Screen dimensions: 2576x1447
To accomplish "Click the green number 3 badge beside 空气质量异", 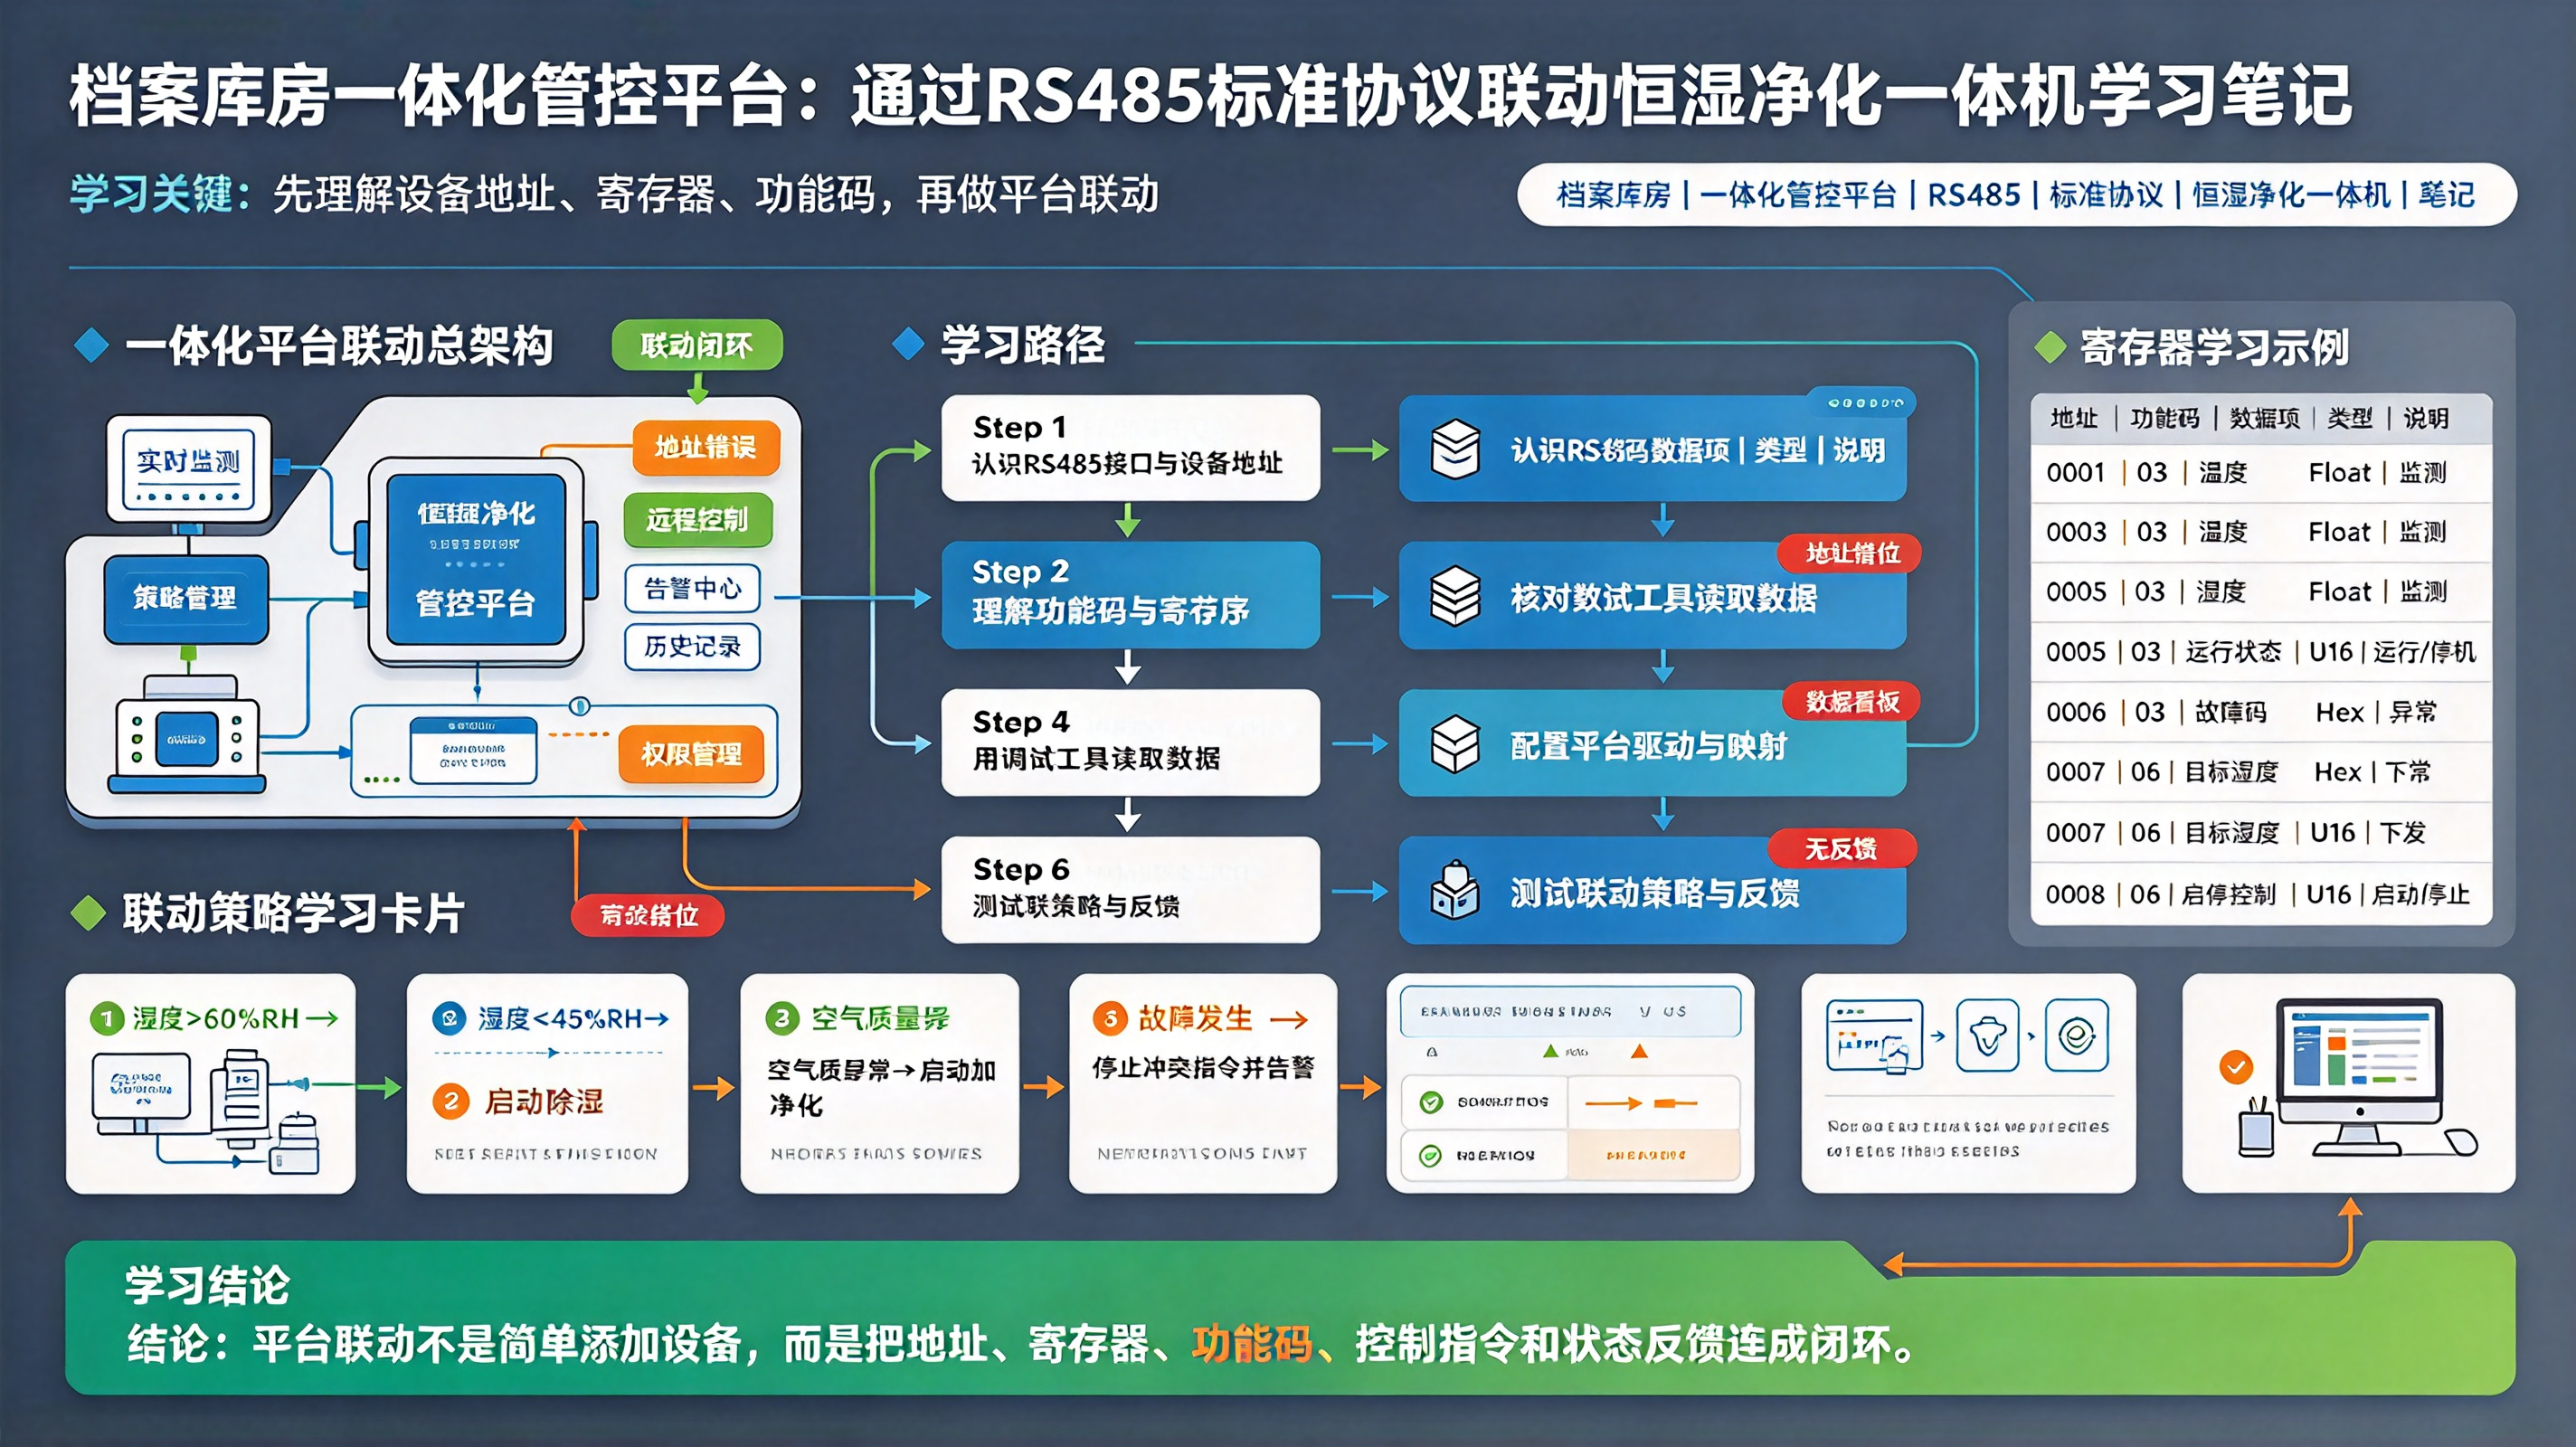I will point(782,1019).
